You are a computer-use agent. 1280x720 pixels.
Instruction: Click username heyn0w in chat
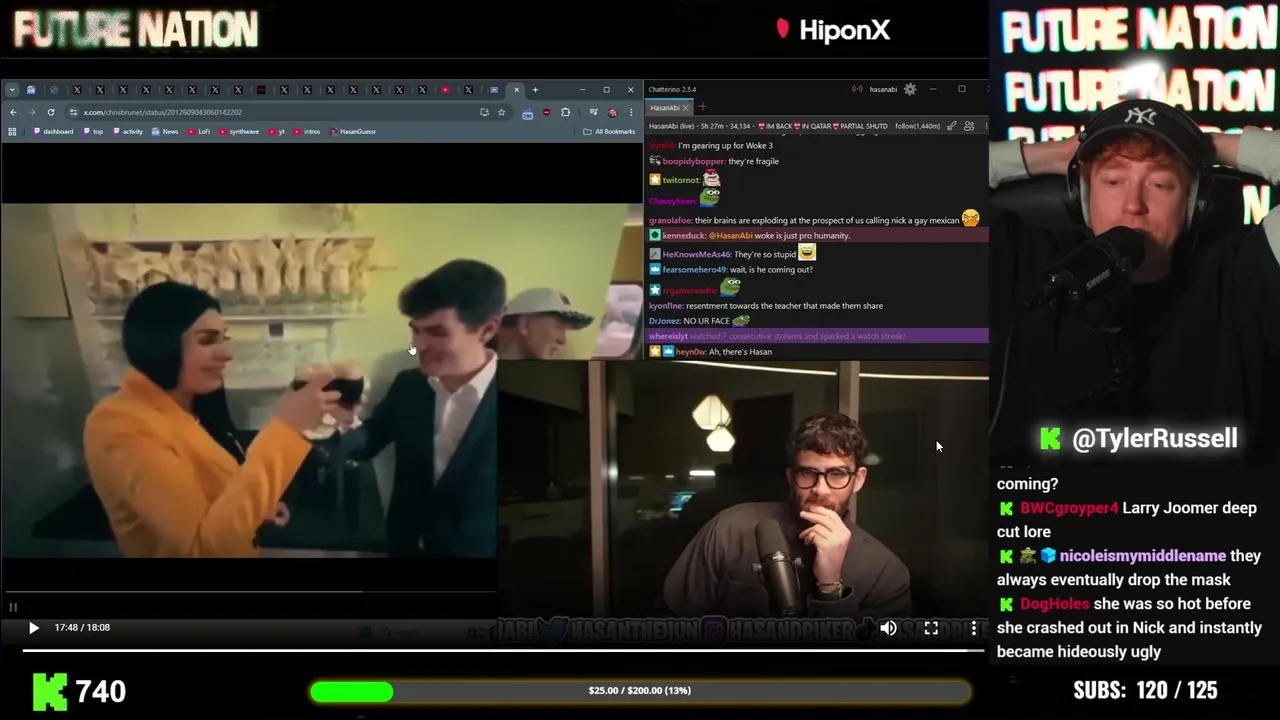(x=690, y=352)
